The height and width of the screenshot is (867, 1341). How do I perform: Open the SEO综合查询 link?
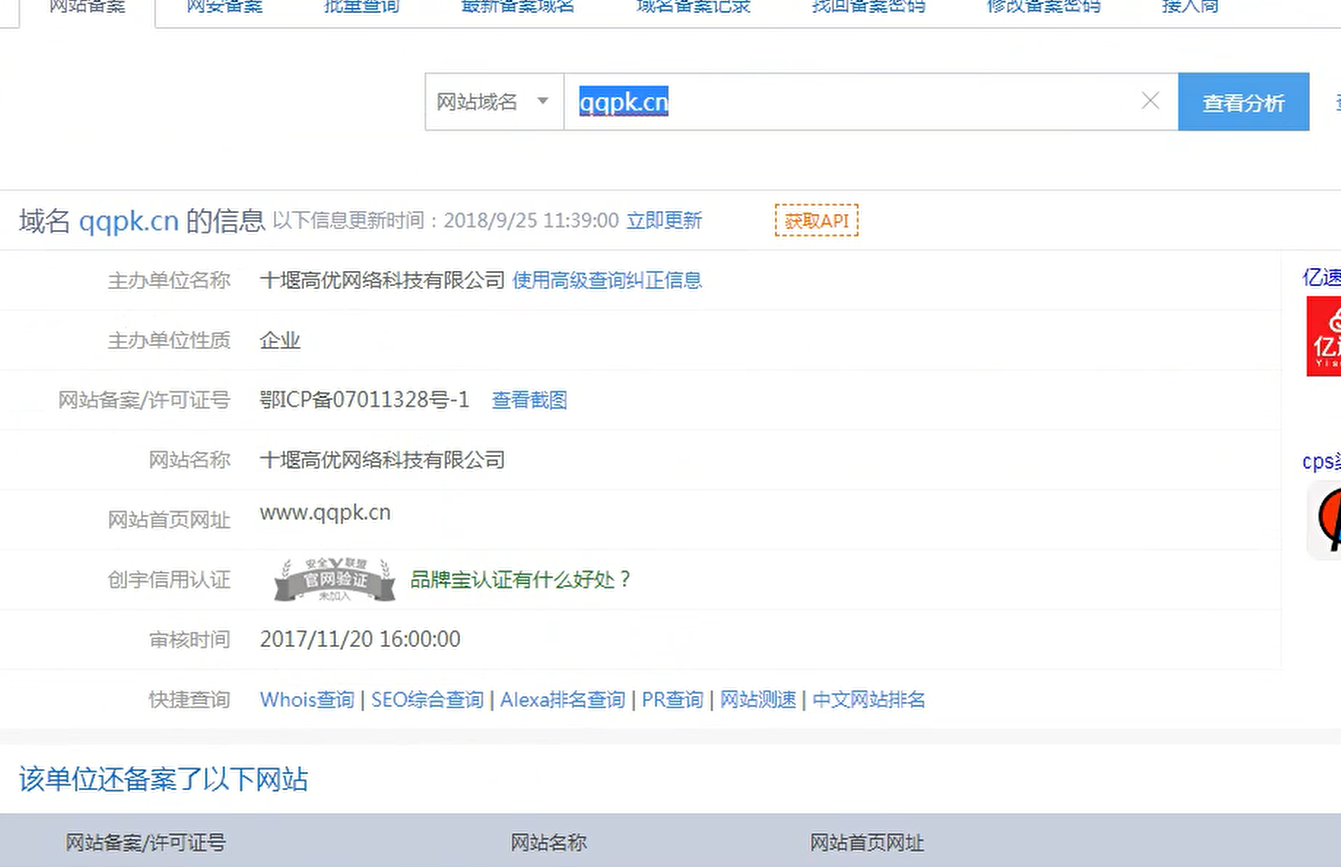coord(427,700)
